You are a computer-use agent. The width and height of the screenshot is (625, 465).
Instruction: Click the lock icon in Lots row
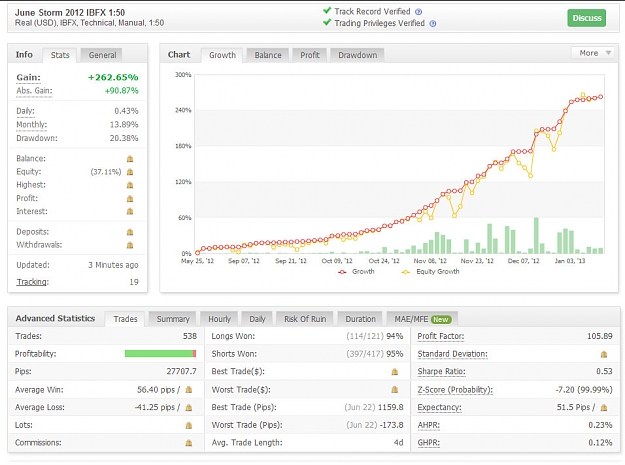pyautogui.click(x=189, y=426)
